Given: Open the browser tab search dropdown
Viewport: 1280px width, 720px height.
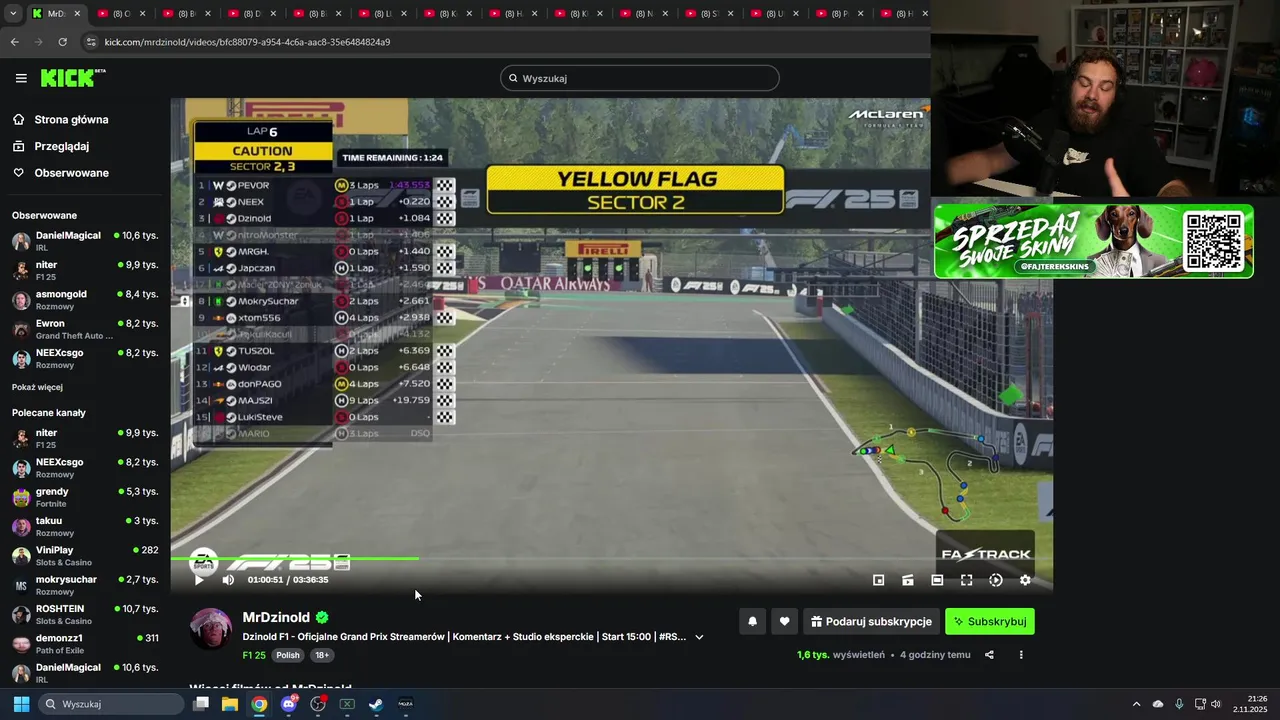Looking at the screenshot, I should [x=12, y=14].
